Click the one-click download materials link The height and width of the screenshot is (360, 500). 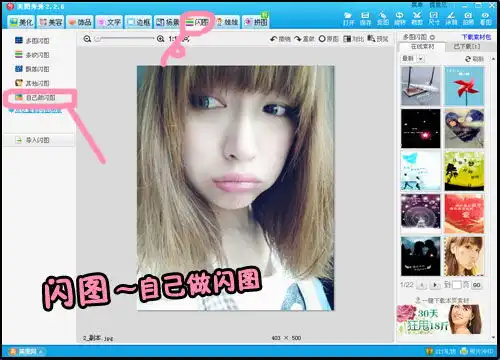point(442,300)
